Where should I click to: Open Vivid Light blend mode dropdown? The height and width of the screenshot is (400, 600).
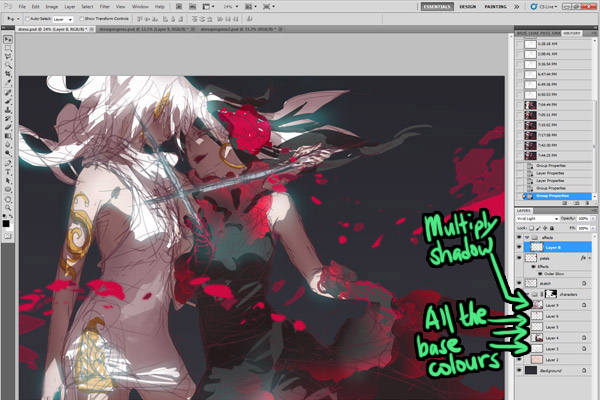point(537,219)
